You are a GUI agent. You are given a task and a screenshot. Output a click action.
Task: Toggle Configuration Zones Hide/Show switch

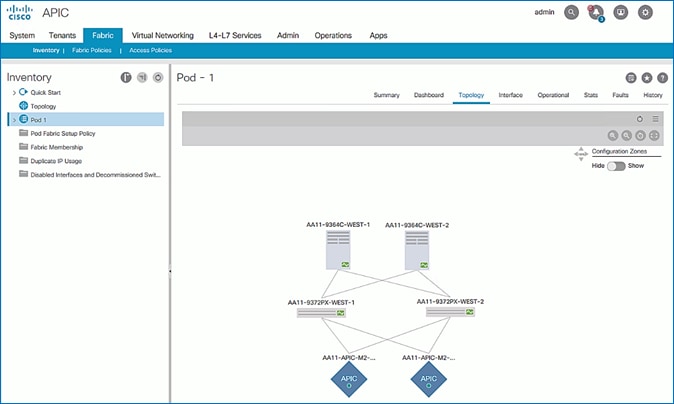point(616,166)
